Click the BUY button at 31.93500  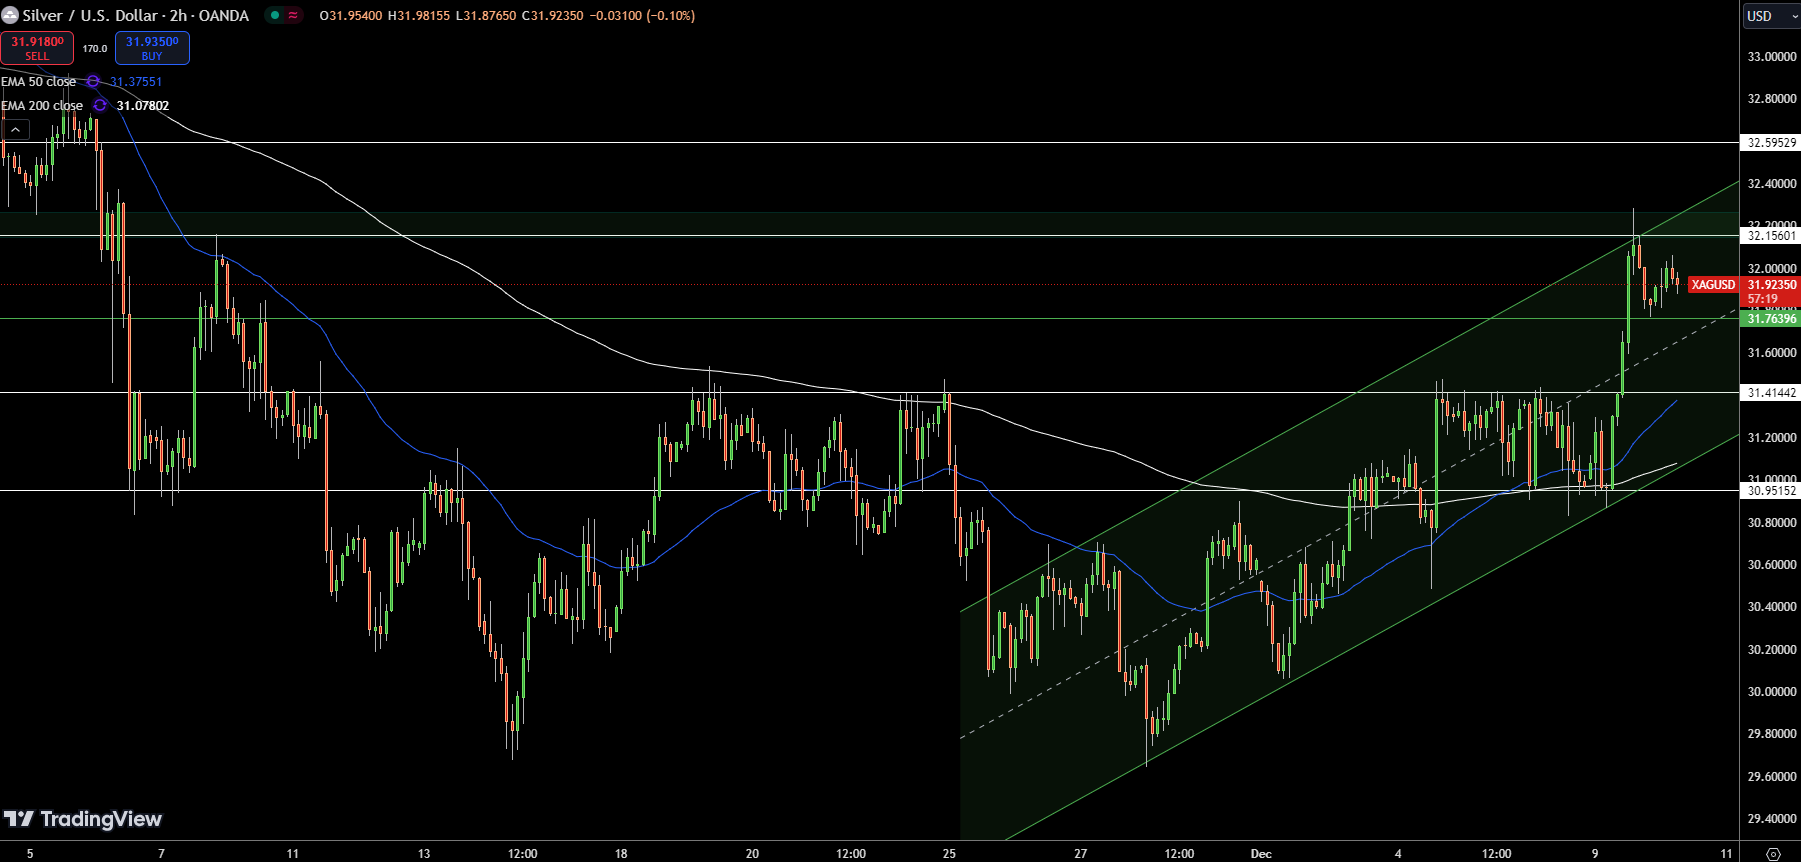coord(152,48)
